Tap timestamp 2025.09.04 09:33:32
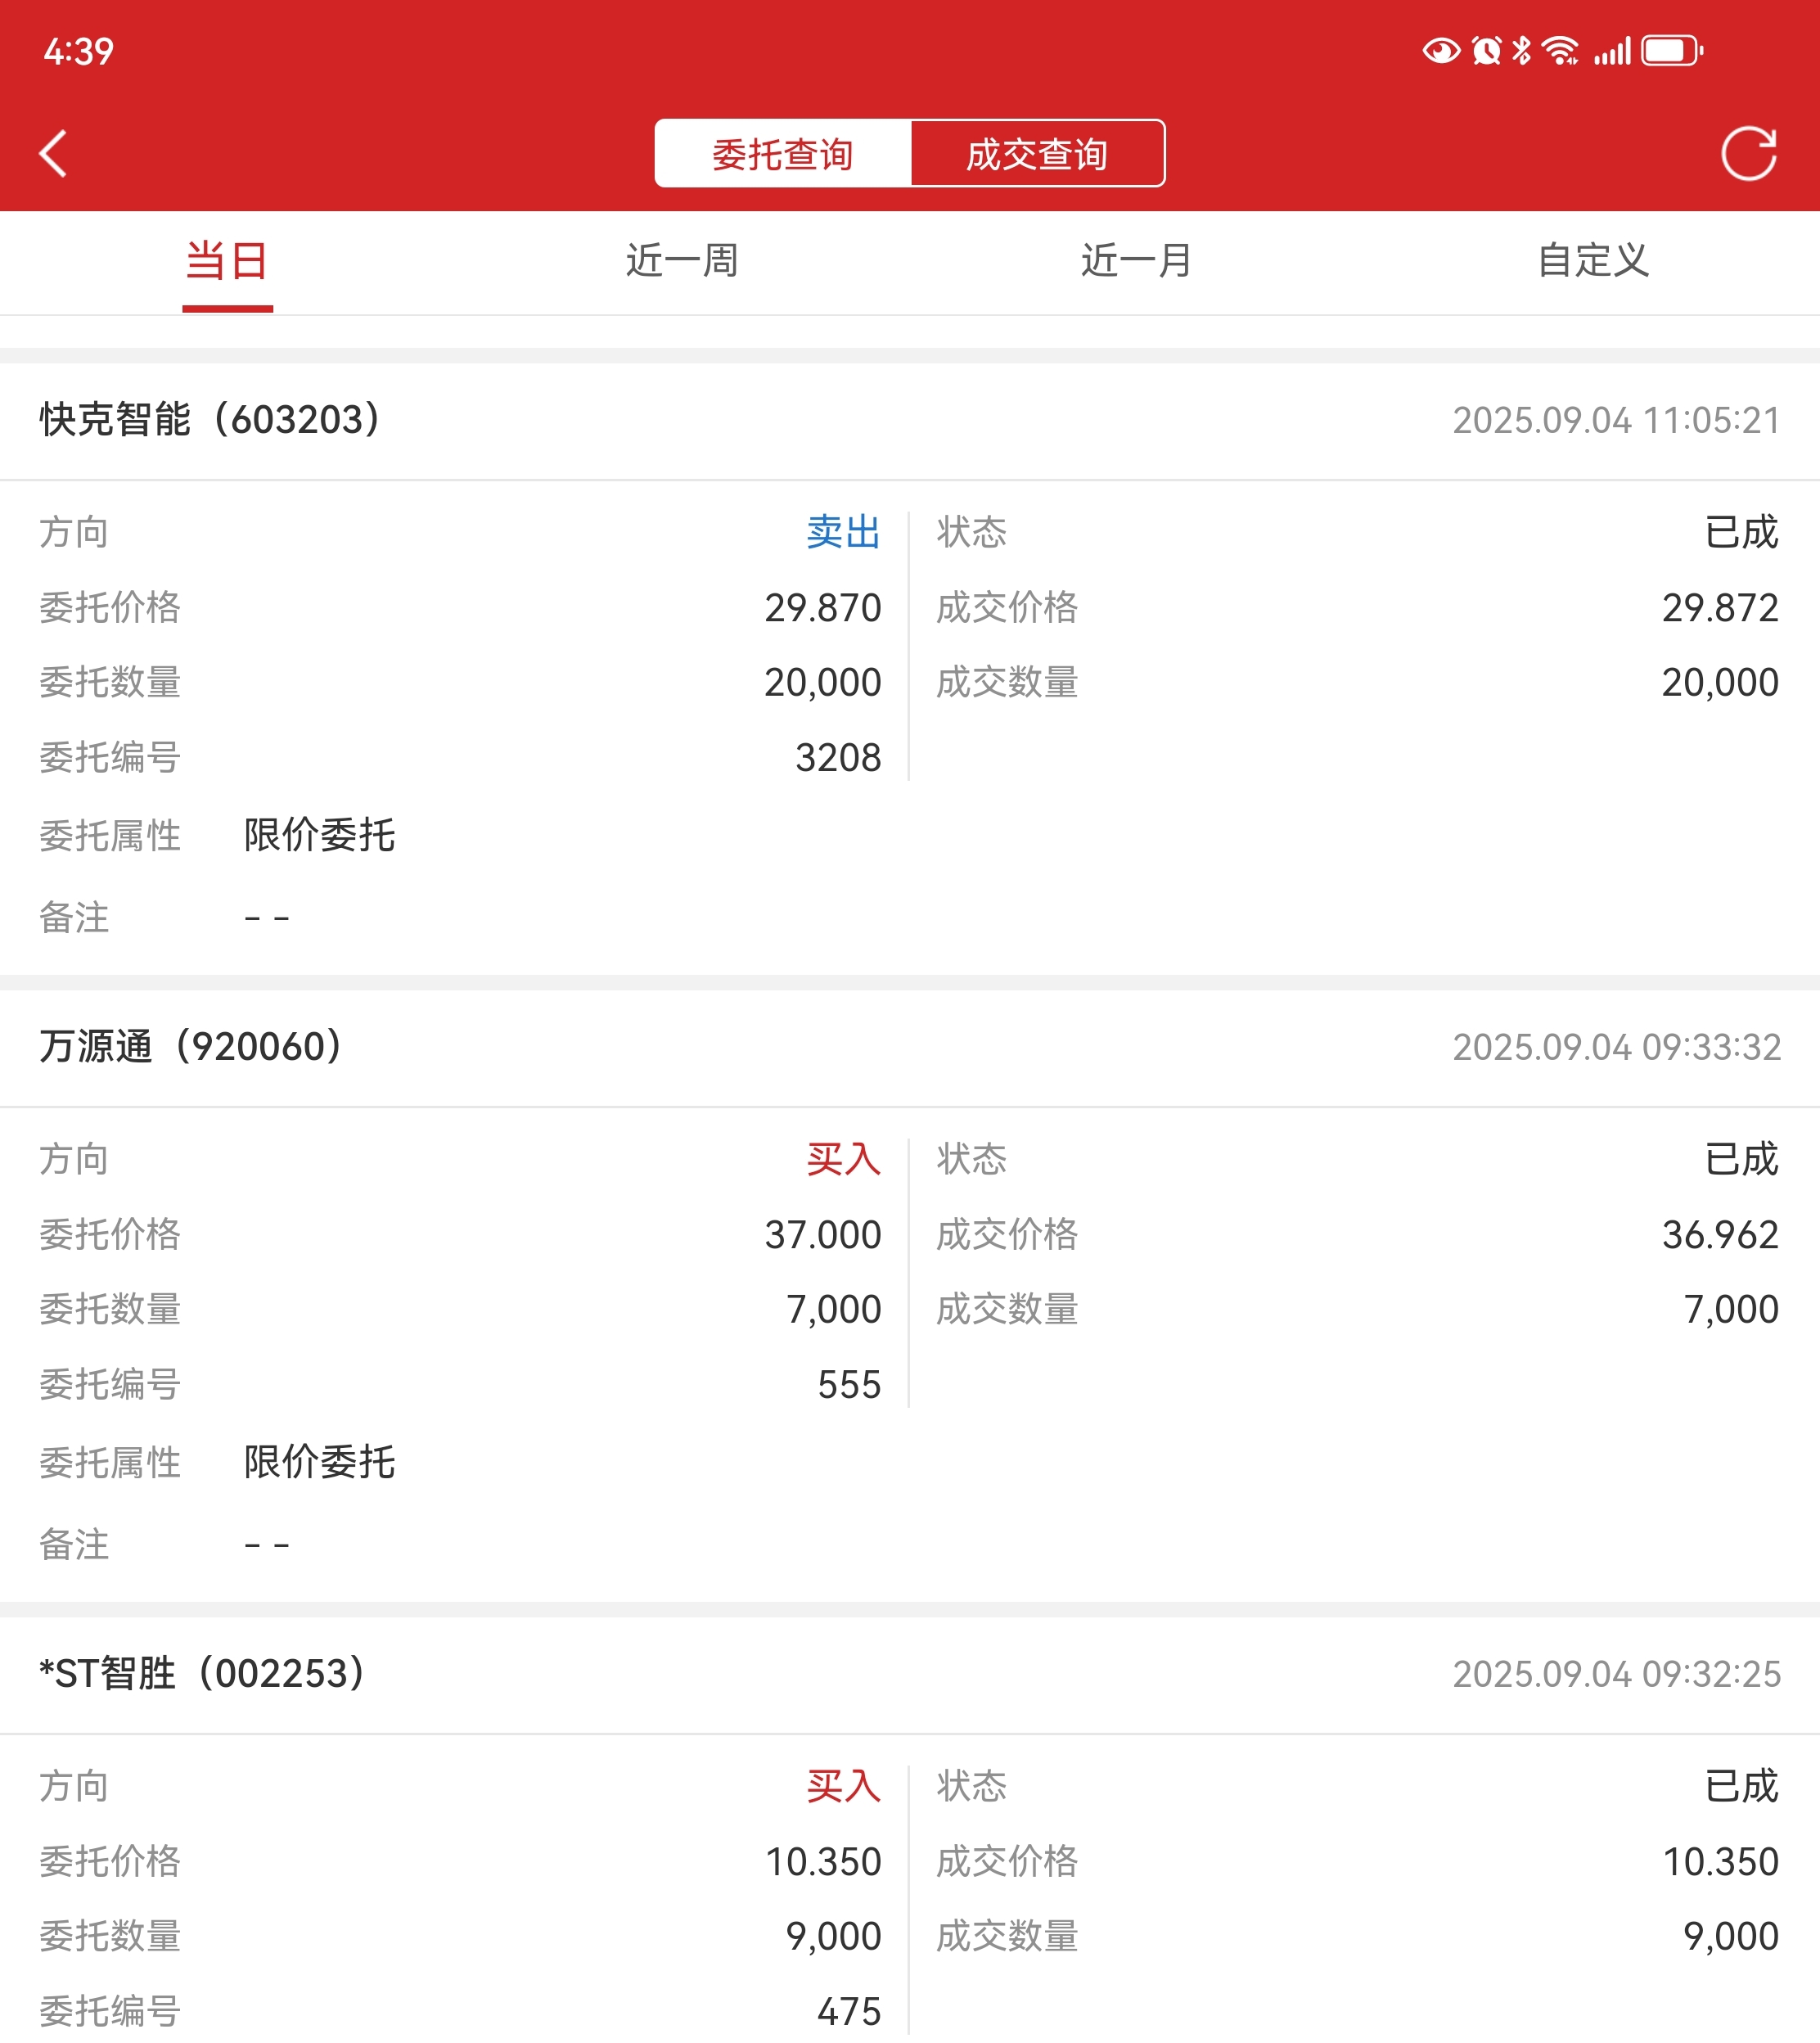Image resolution: width=1820 pixels, height=2043 pixels. pyautogui.click(x=1616, y=1048)
